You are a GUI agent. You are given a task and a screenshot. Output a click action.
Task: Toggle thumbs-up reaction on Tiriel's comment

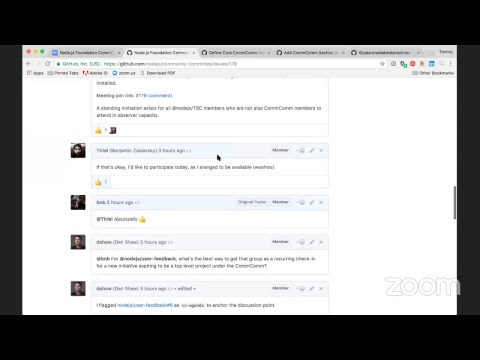101,182
